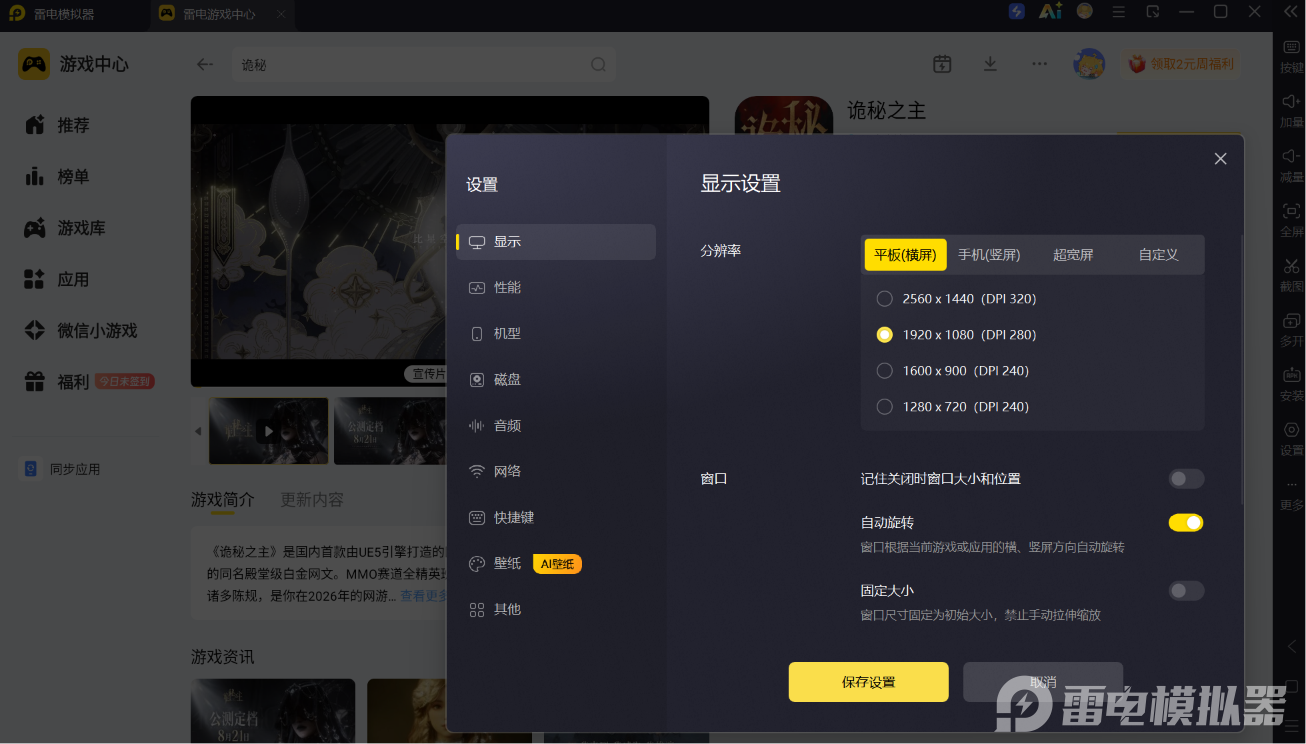
Task: Close the 雷电游戏中心 title tab
Action: pos(281,15)
